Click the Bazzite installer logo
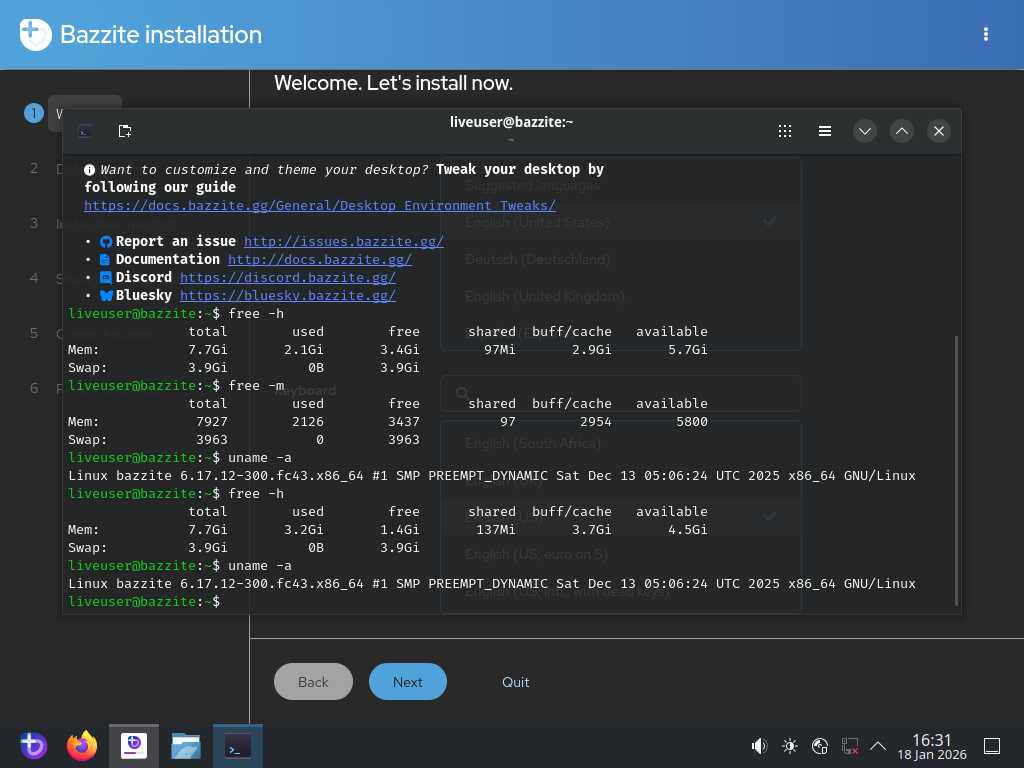This screenshot has height=768, width=1024. click(x=35, y=35)
